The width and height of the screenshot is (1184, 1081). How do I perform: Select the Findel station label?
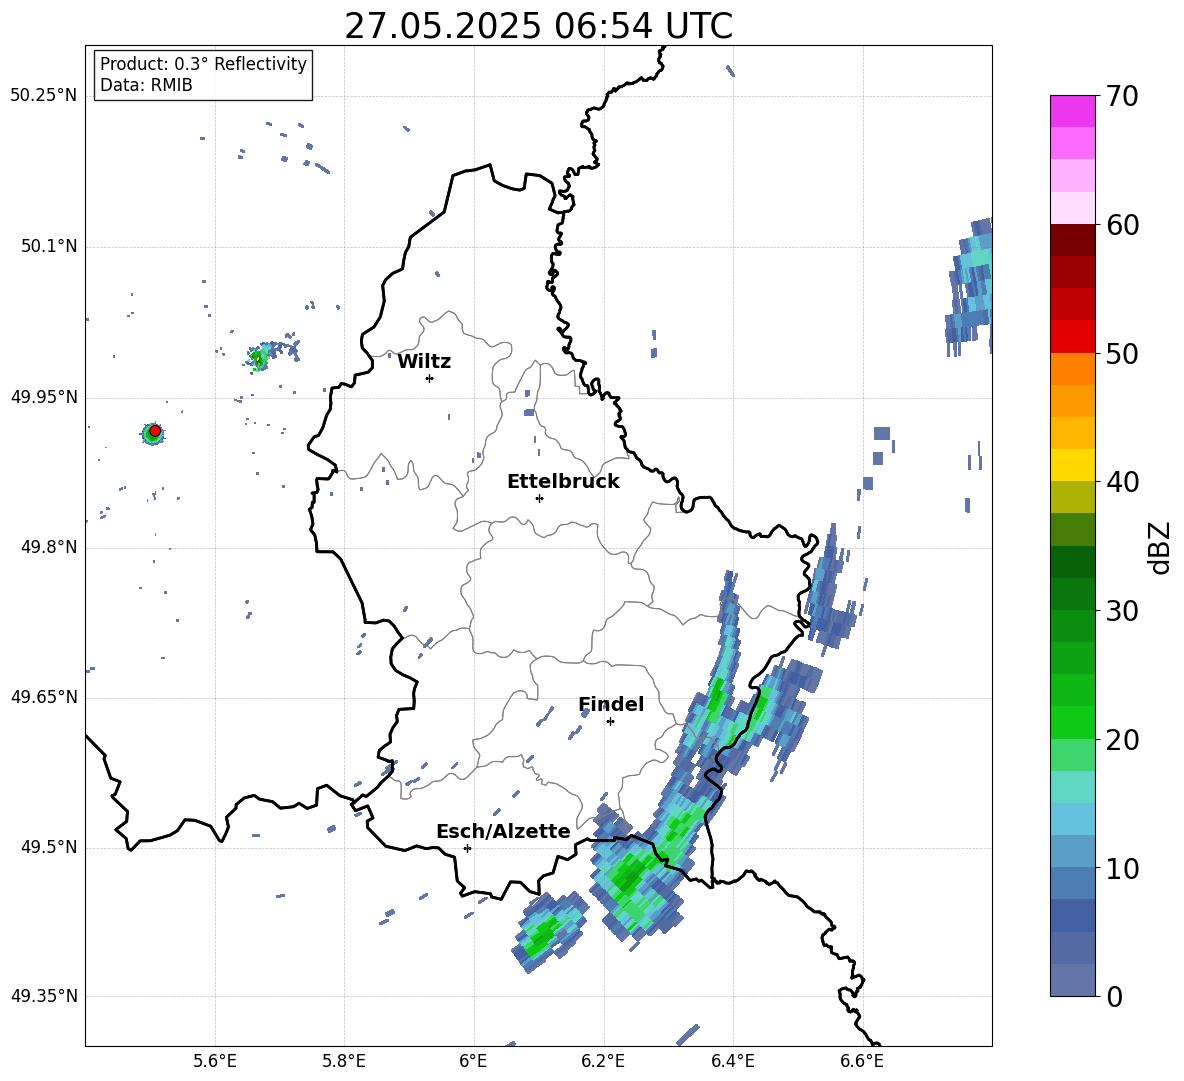tap(611, 704)
